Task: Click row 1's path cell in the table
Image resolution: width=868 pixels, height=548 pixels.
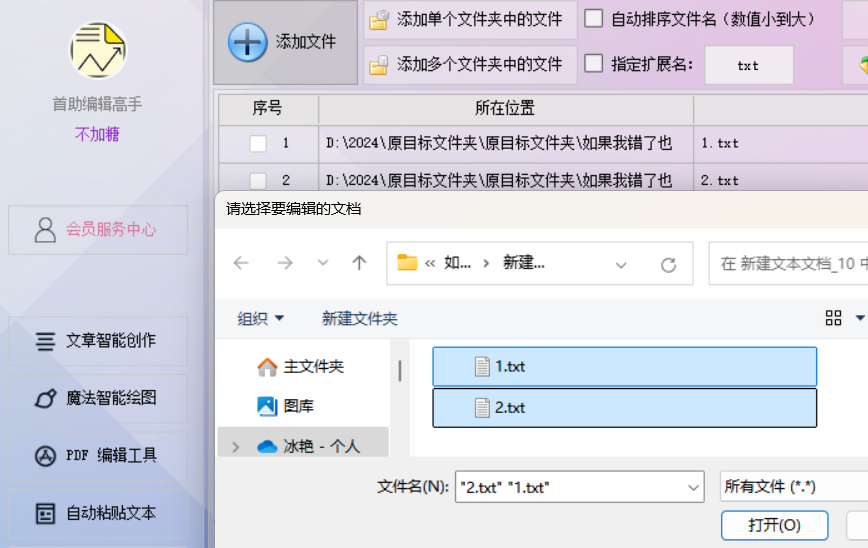Action: click(x=506, y=144)
